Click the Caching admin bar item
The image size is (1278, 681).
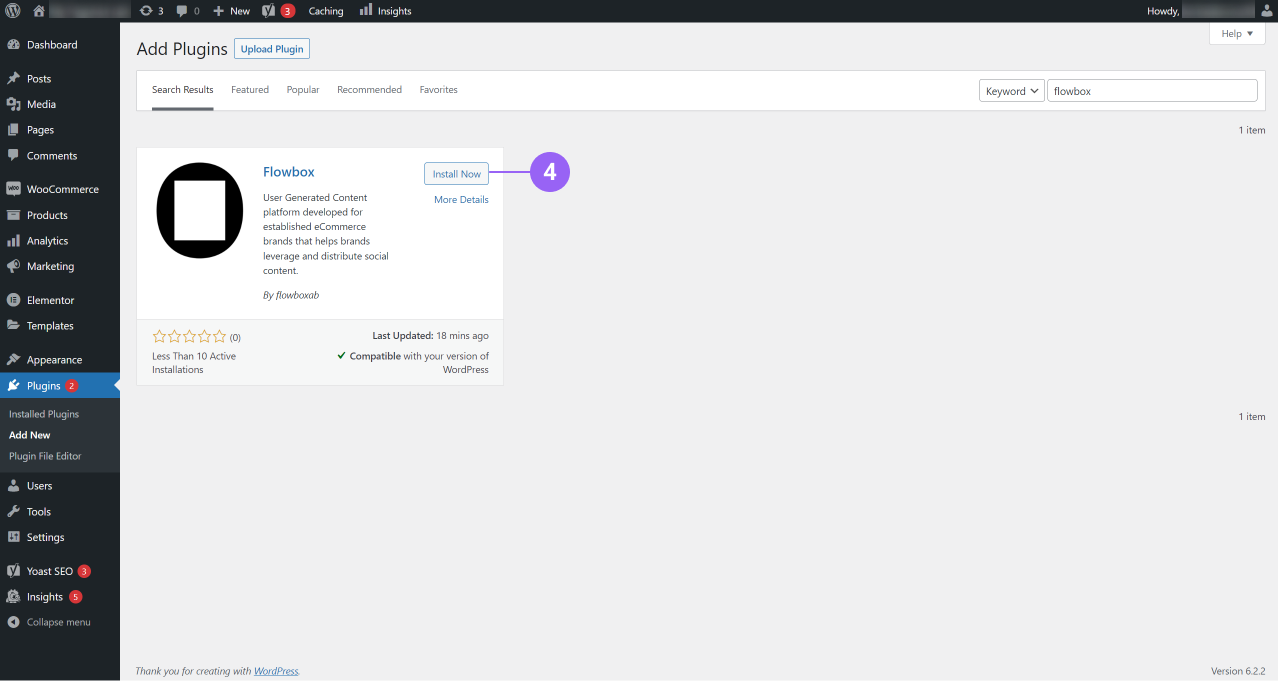(326, 11)
